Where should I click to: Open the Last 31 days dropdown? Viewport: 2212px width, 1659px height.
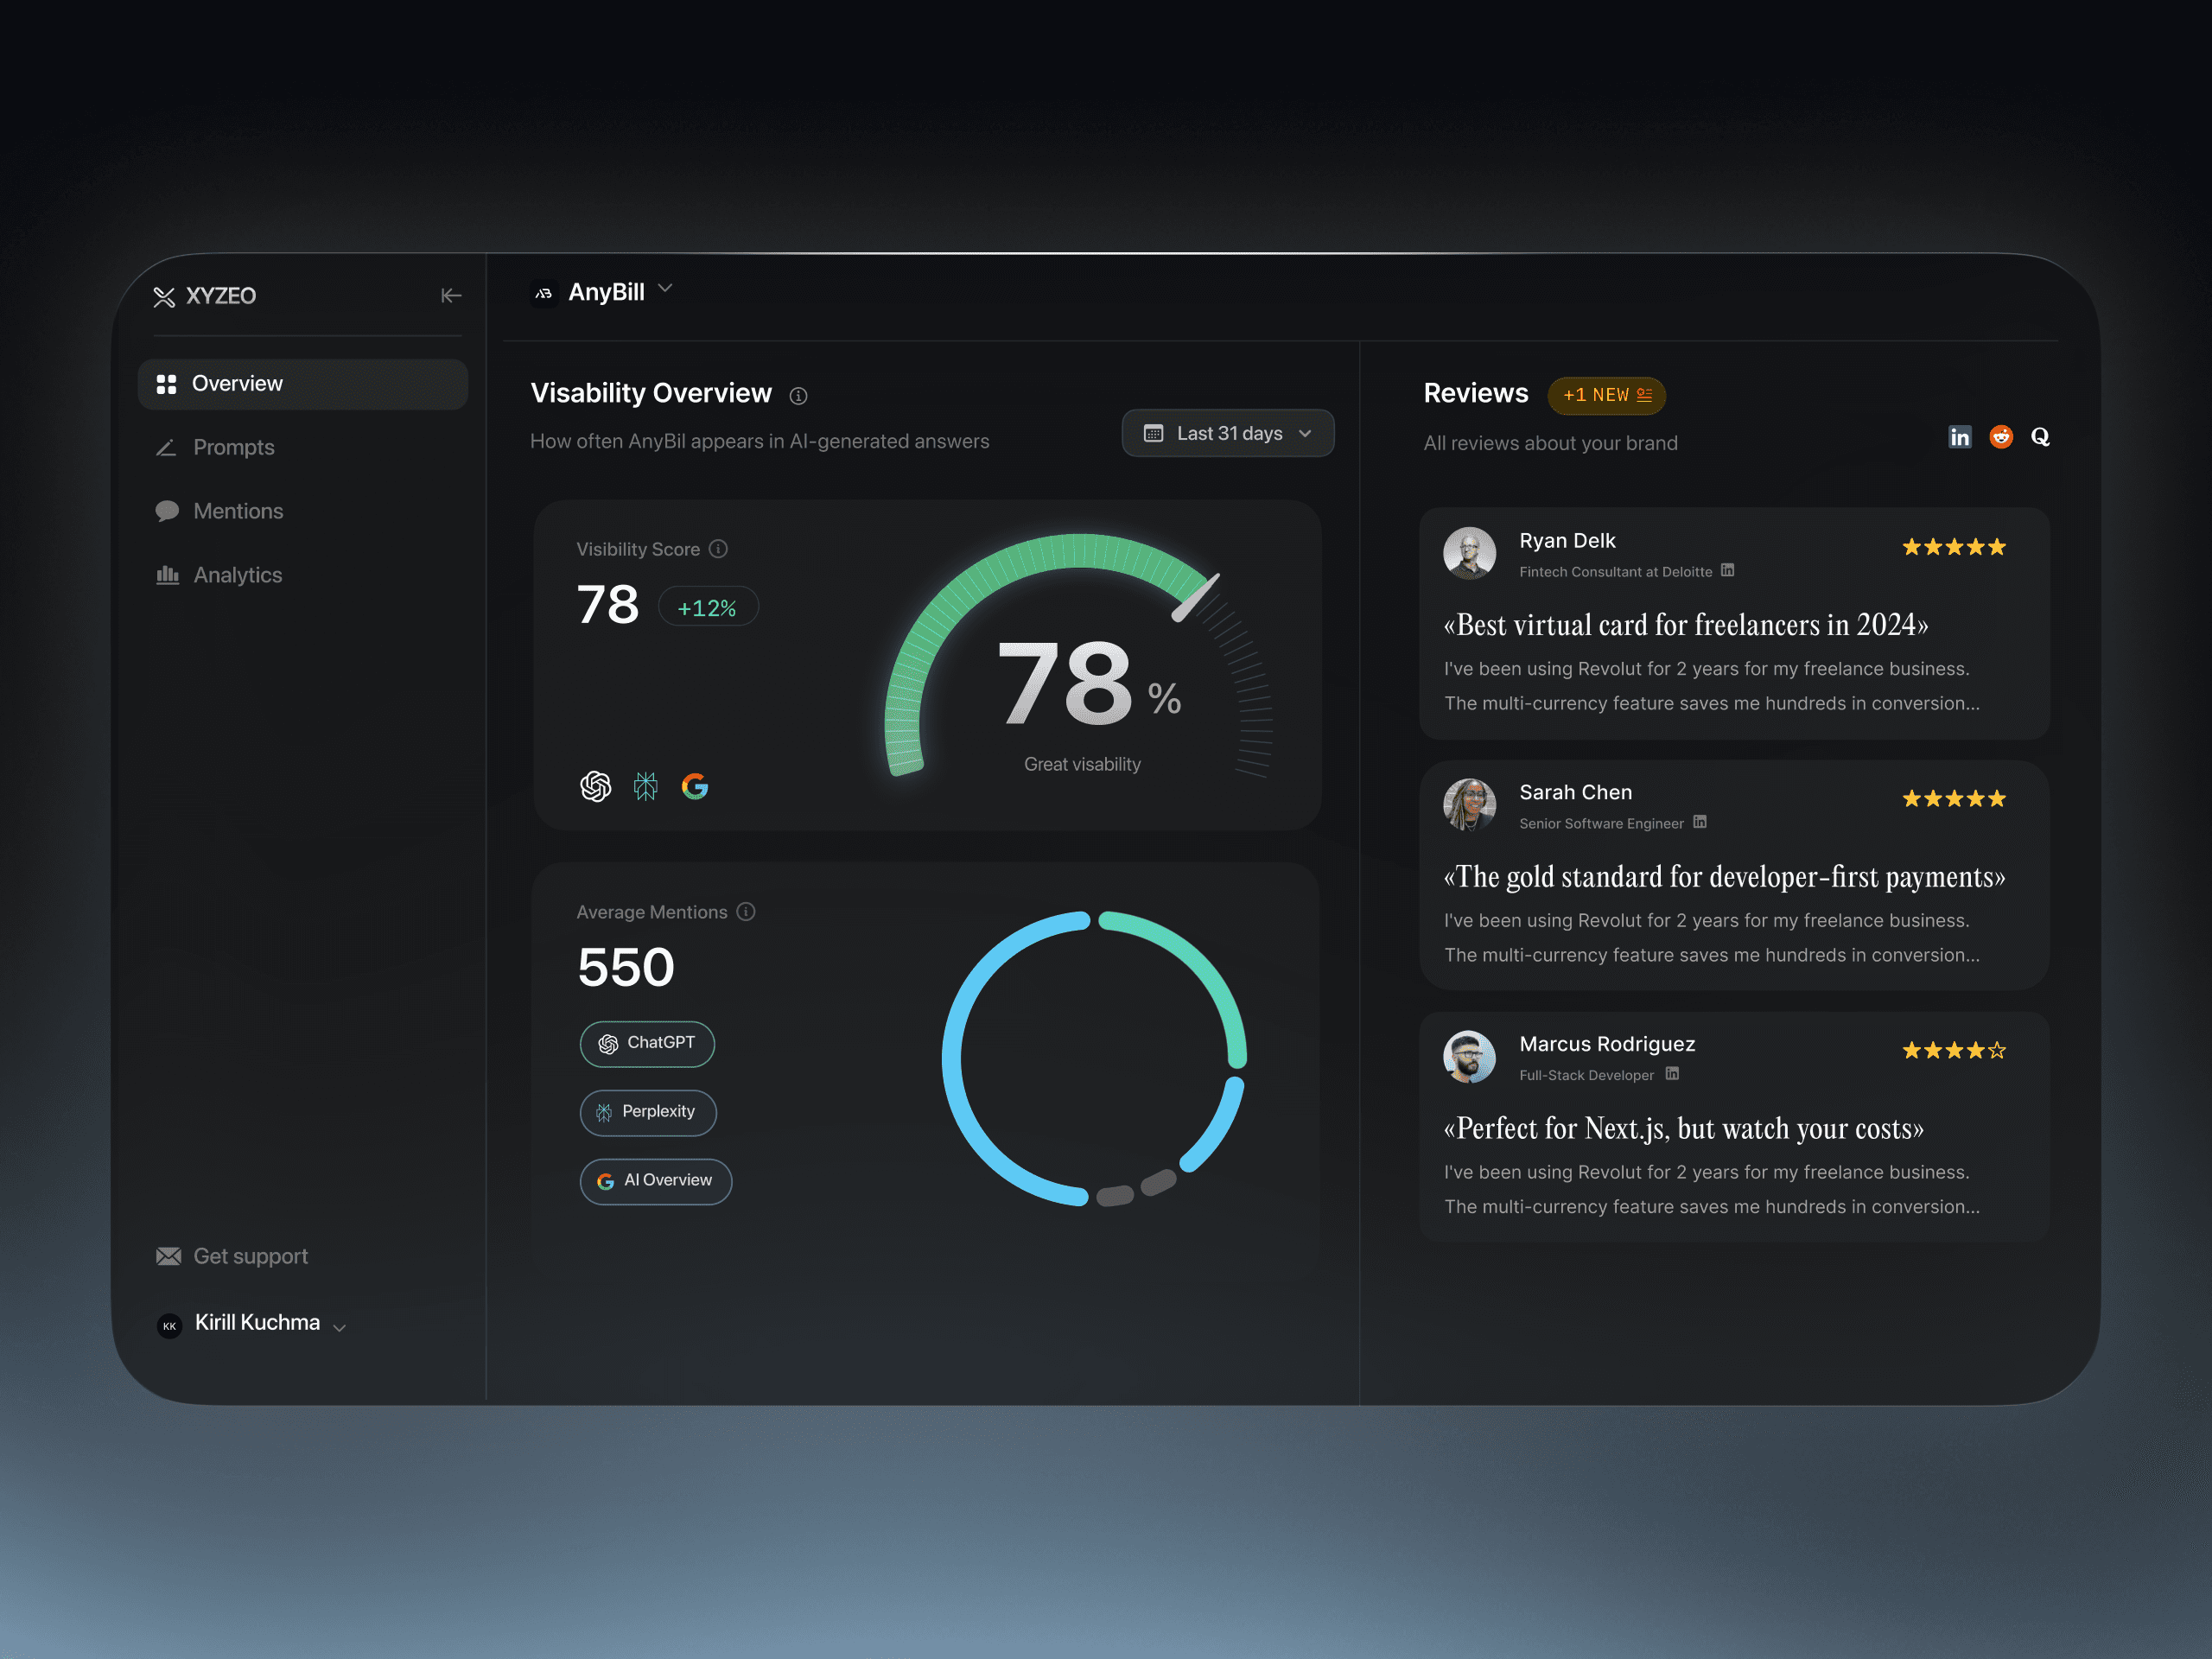pyautogui.click(x=1227, y=433)
